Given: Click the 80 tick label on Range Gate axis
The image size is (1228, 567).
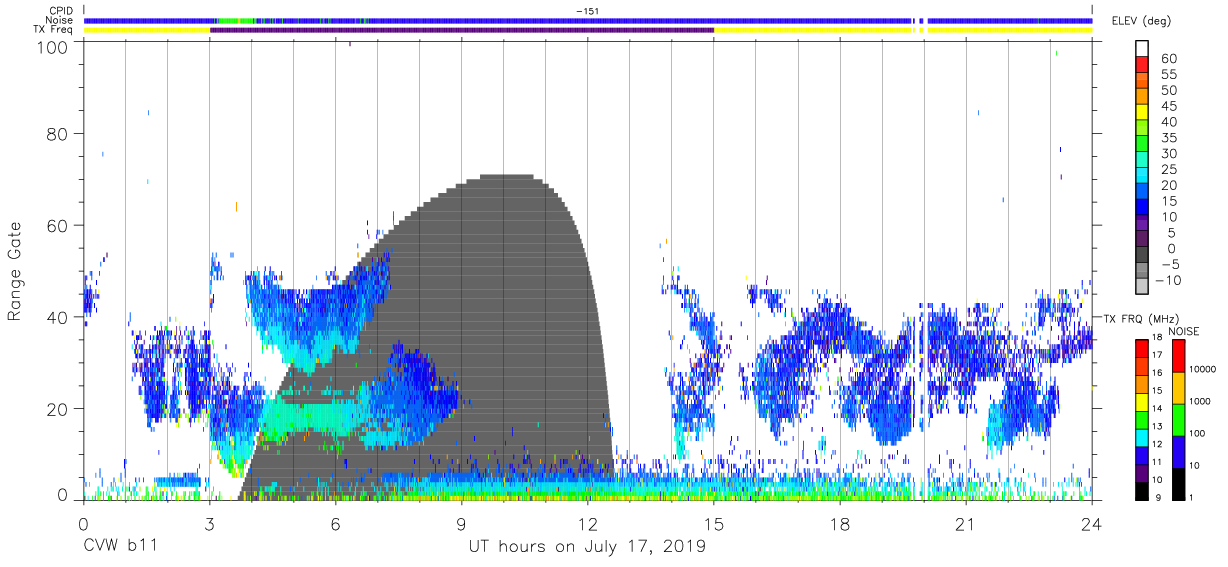Looking at the screenshot, I should coord(58,134).
